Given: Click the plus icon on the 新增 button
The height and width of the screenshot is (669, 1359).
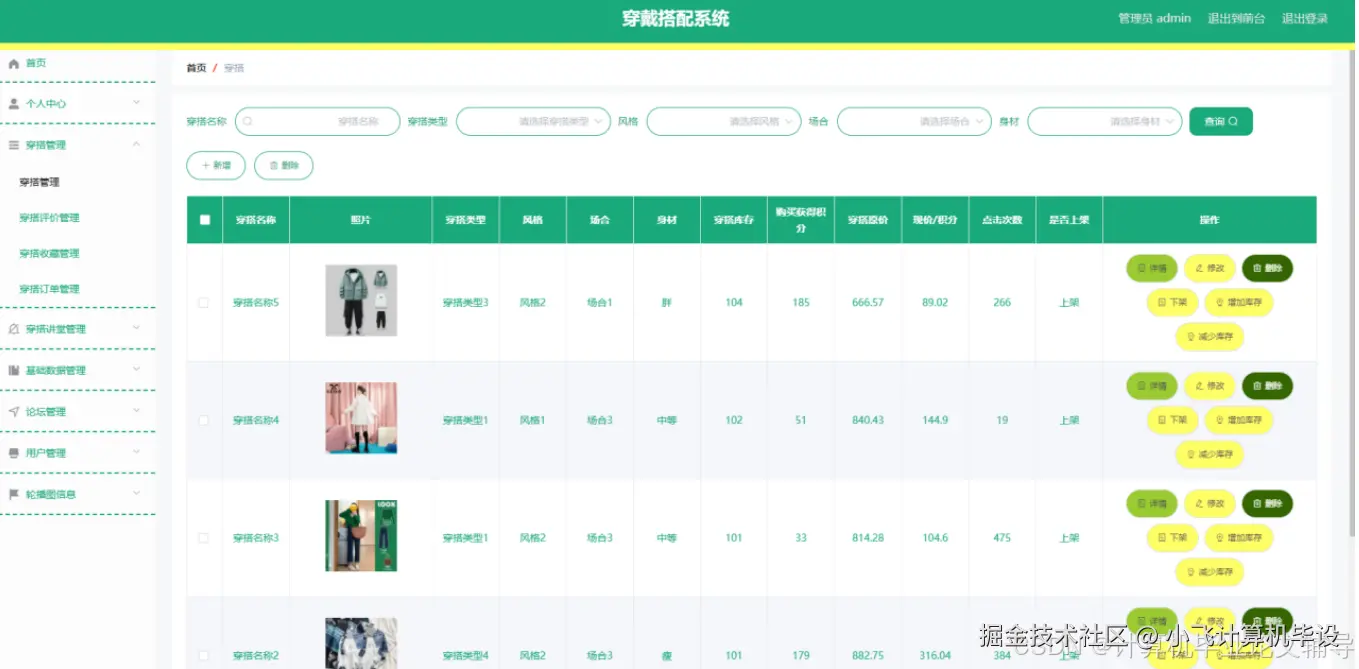Looking at the screenshot, I should (x=206, y=166).
